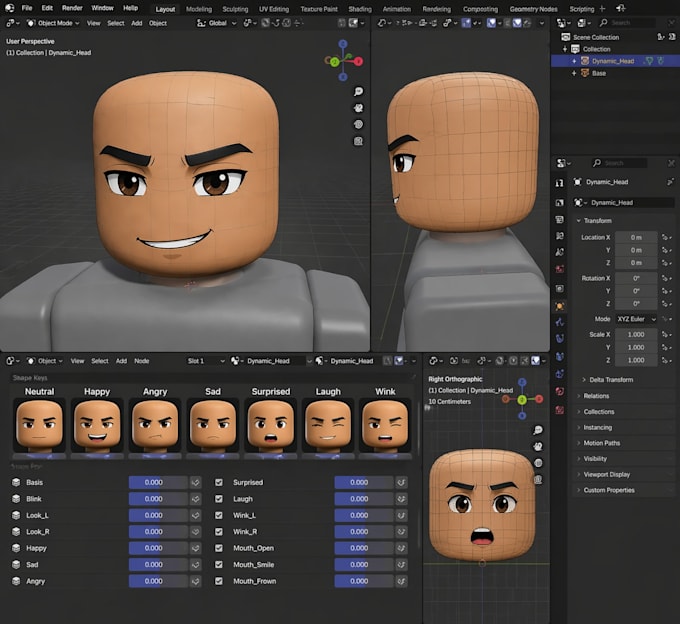Open the Slot 1 dropdown
Image resolution: width=680 pixels, height=624 pixels.
[205, 361]
